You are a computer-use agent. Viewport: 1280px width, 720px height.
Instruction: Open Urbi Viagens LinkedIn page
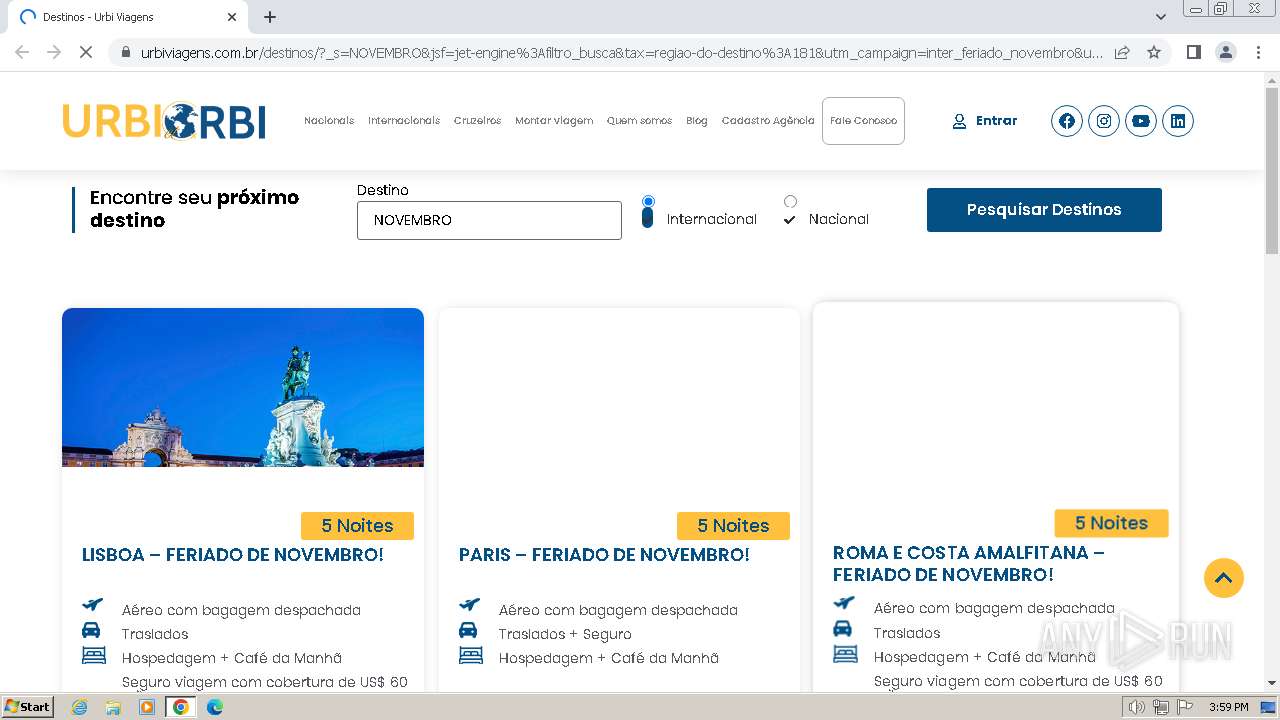tap(1178, 121)
